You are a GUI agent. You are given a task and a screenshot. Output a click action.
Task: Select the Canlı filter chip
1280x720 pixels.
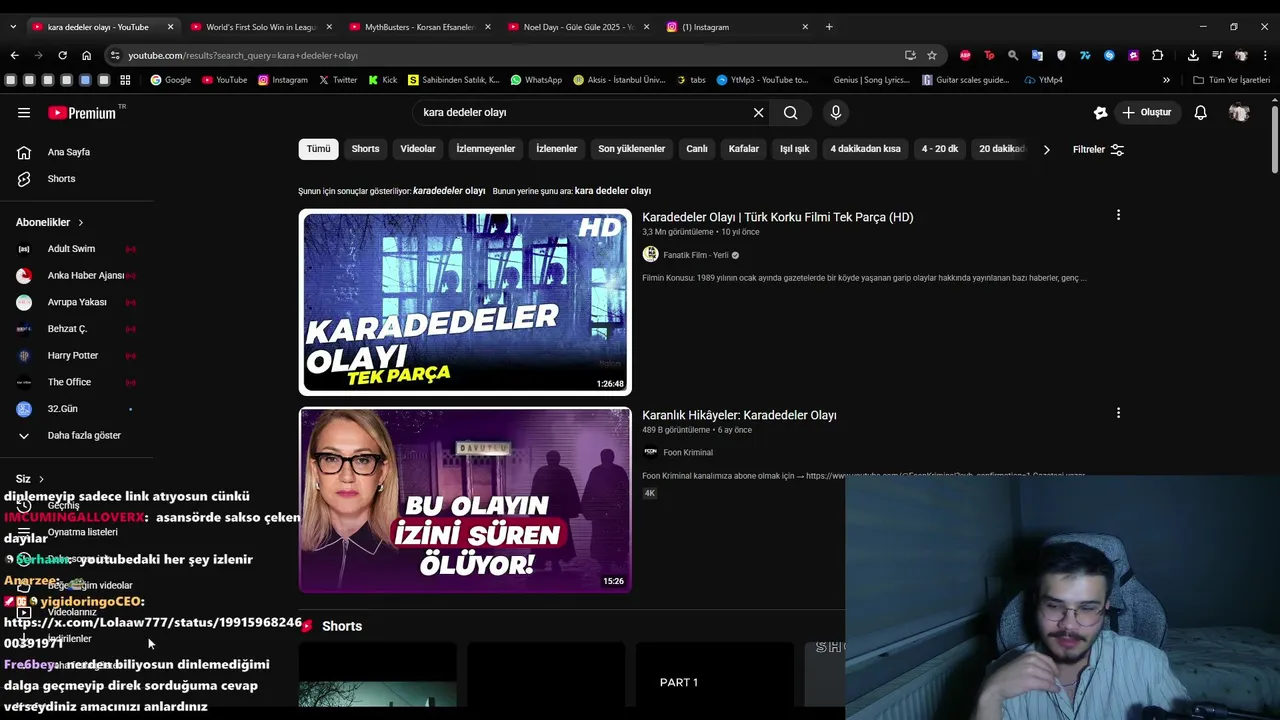pos(697,149)
